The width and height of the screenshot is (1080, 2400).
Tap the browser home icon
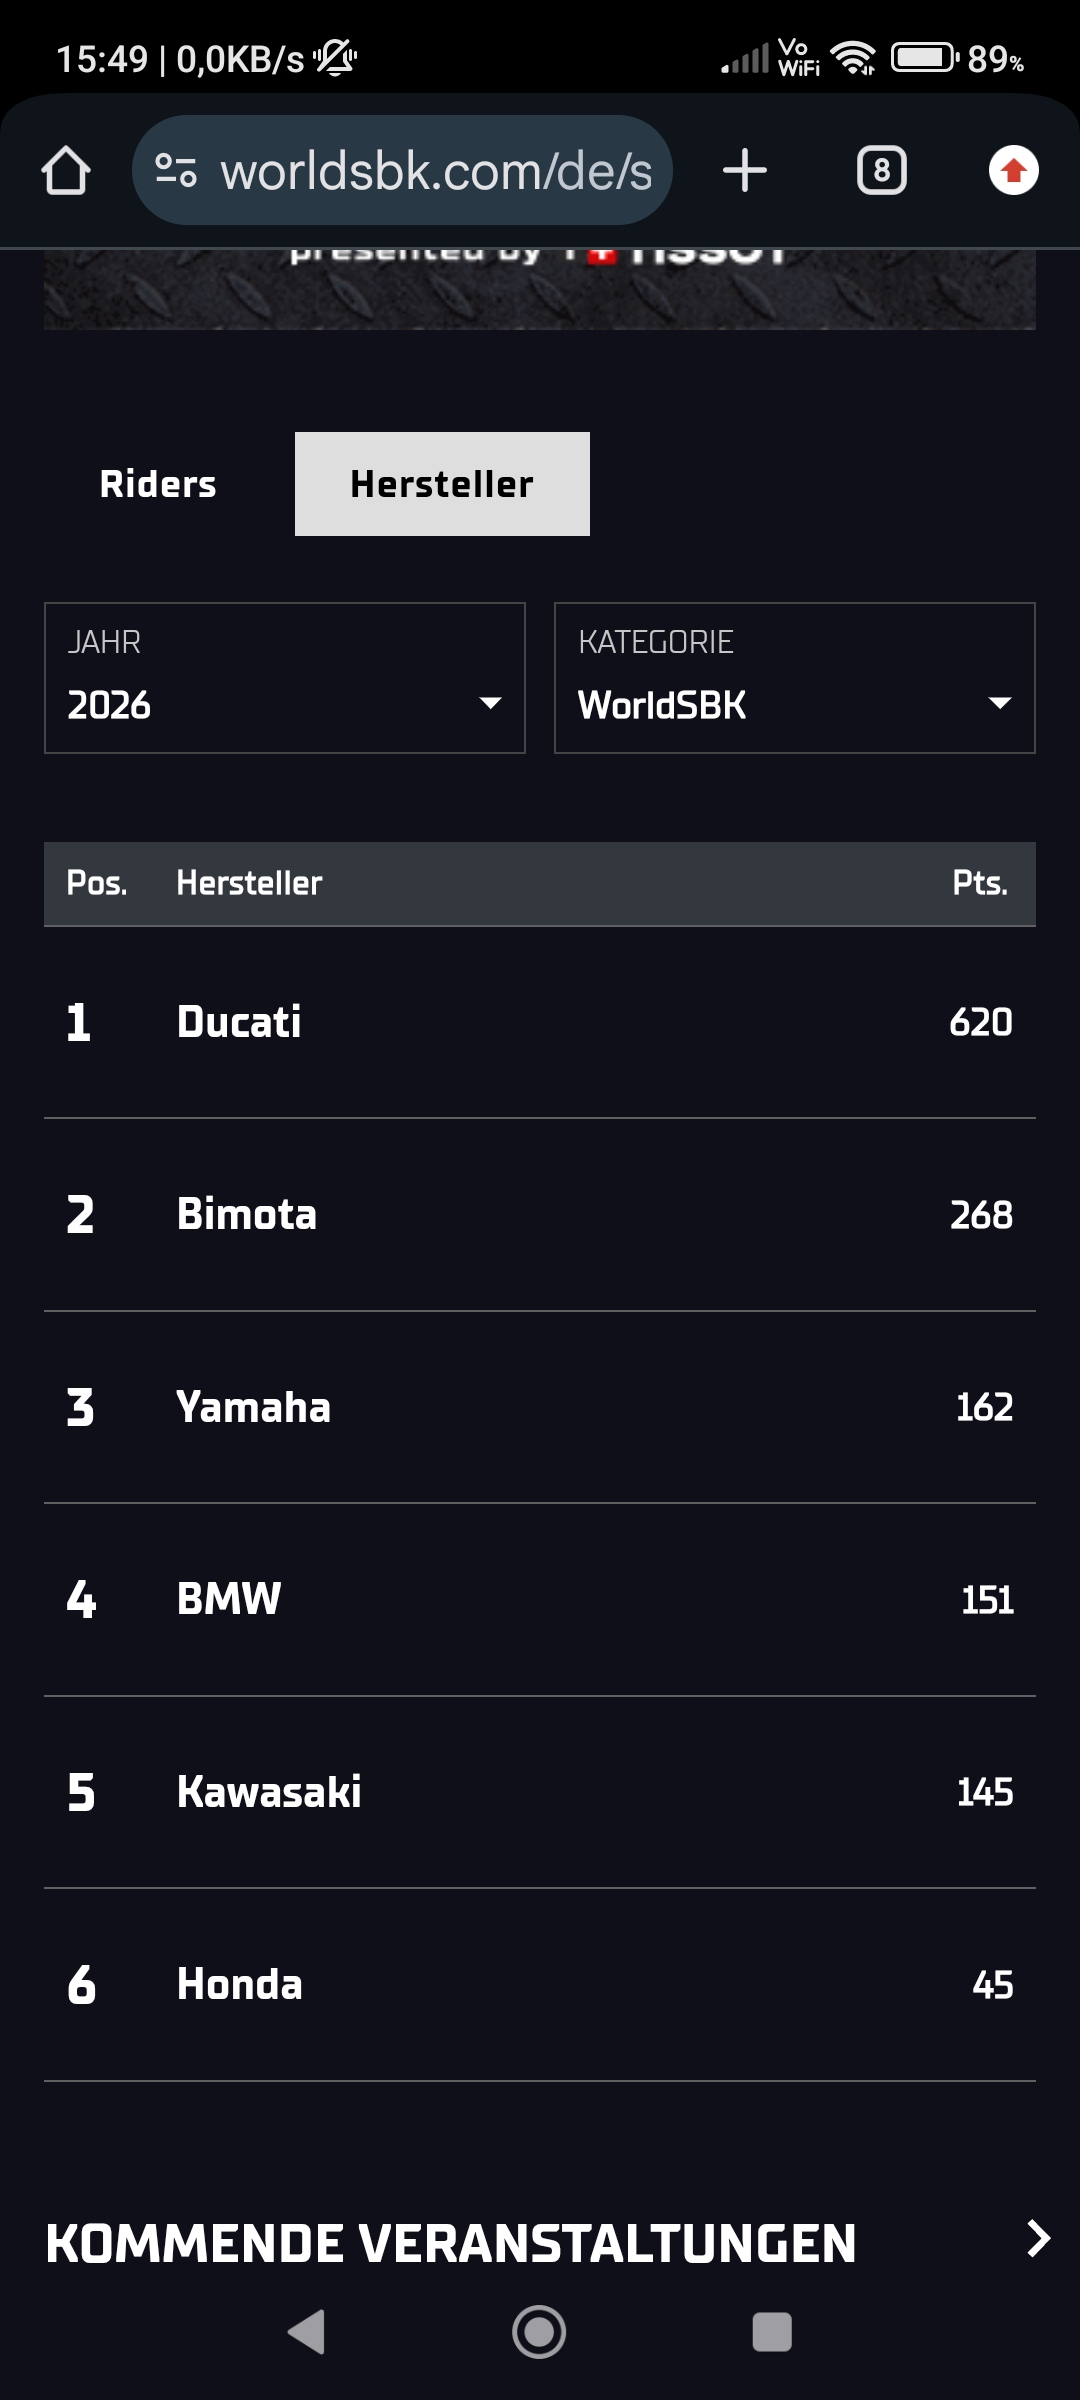tap(66, 170)
